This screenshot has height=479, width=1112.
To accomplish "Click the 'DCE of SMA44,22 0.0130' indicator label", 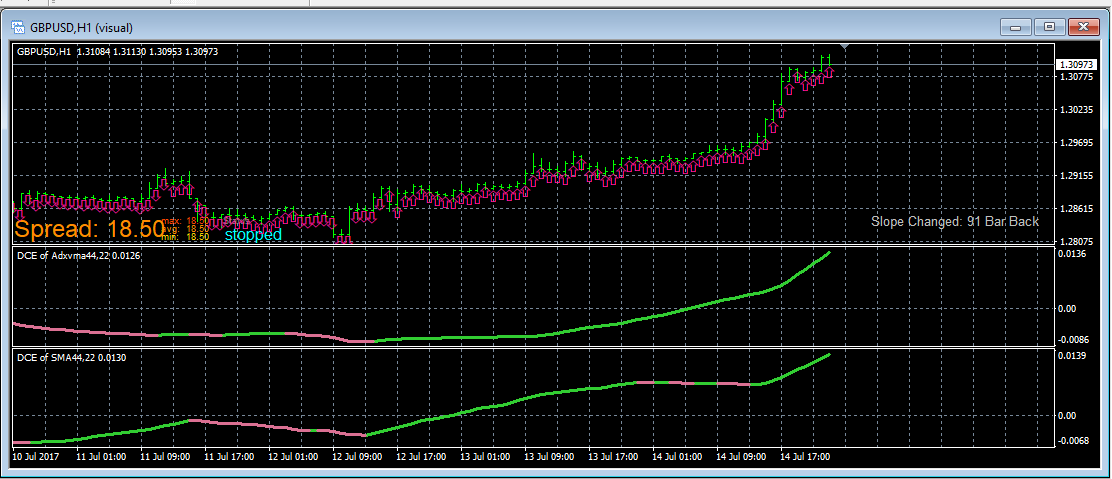I will pyautogui.click(x=71, y=358).
